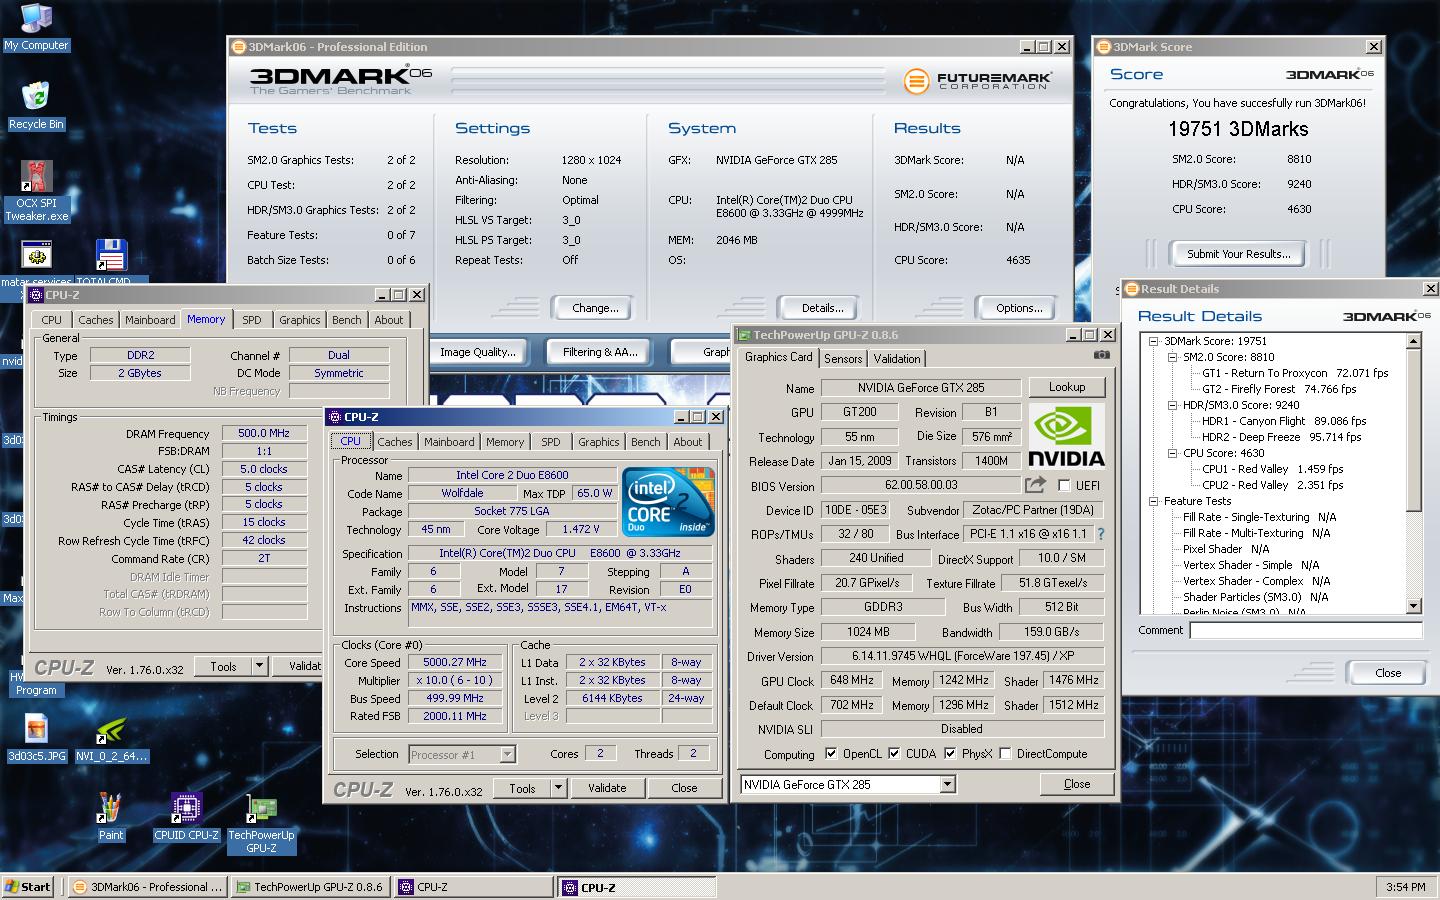Open Tools dropdown arrow in Memory CPU-Z window
The image size is (1440, 900).
point(259,666)
